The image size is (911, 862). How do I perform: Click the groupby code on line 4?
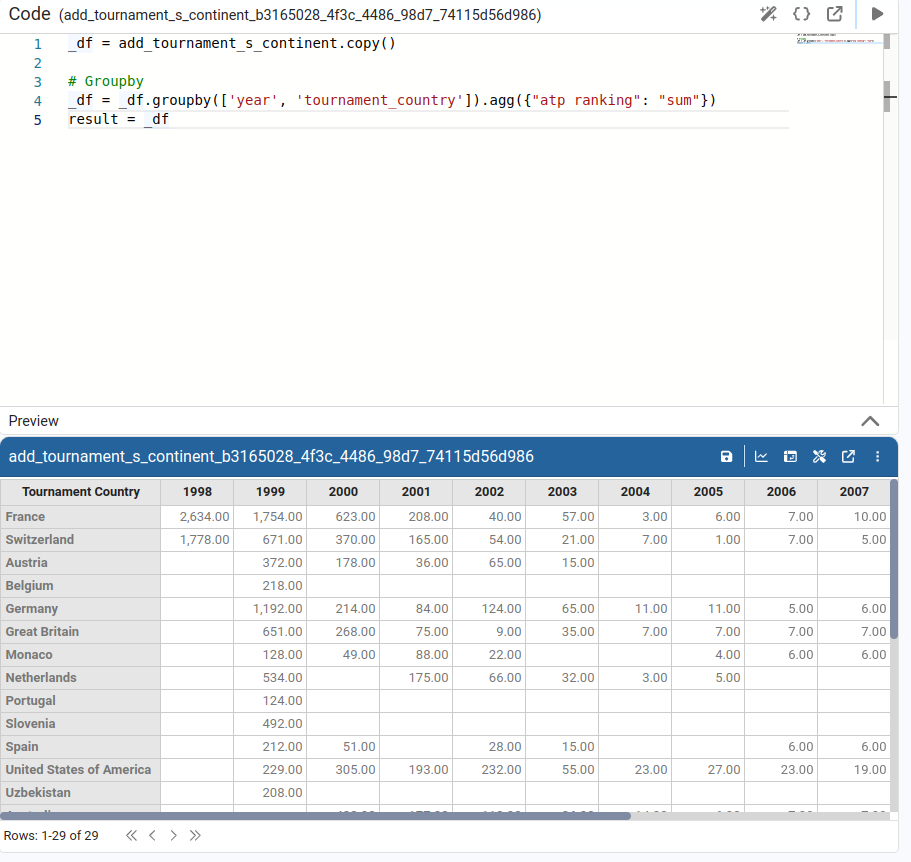click(392, 100)
